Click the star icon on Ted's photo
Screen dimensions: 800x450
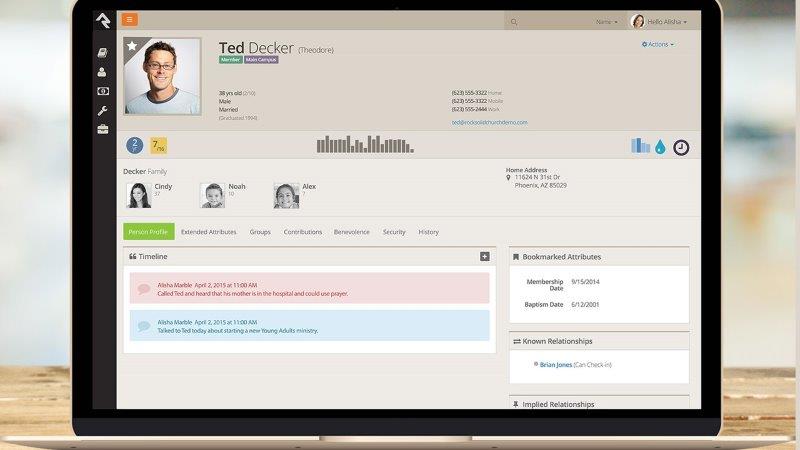pyautogui.click(x=133, y=46)
